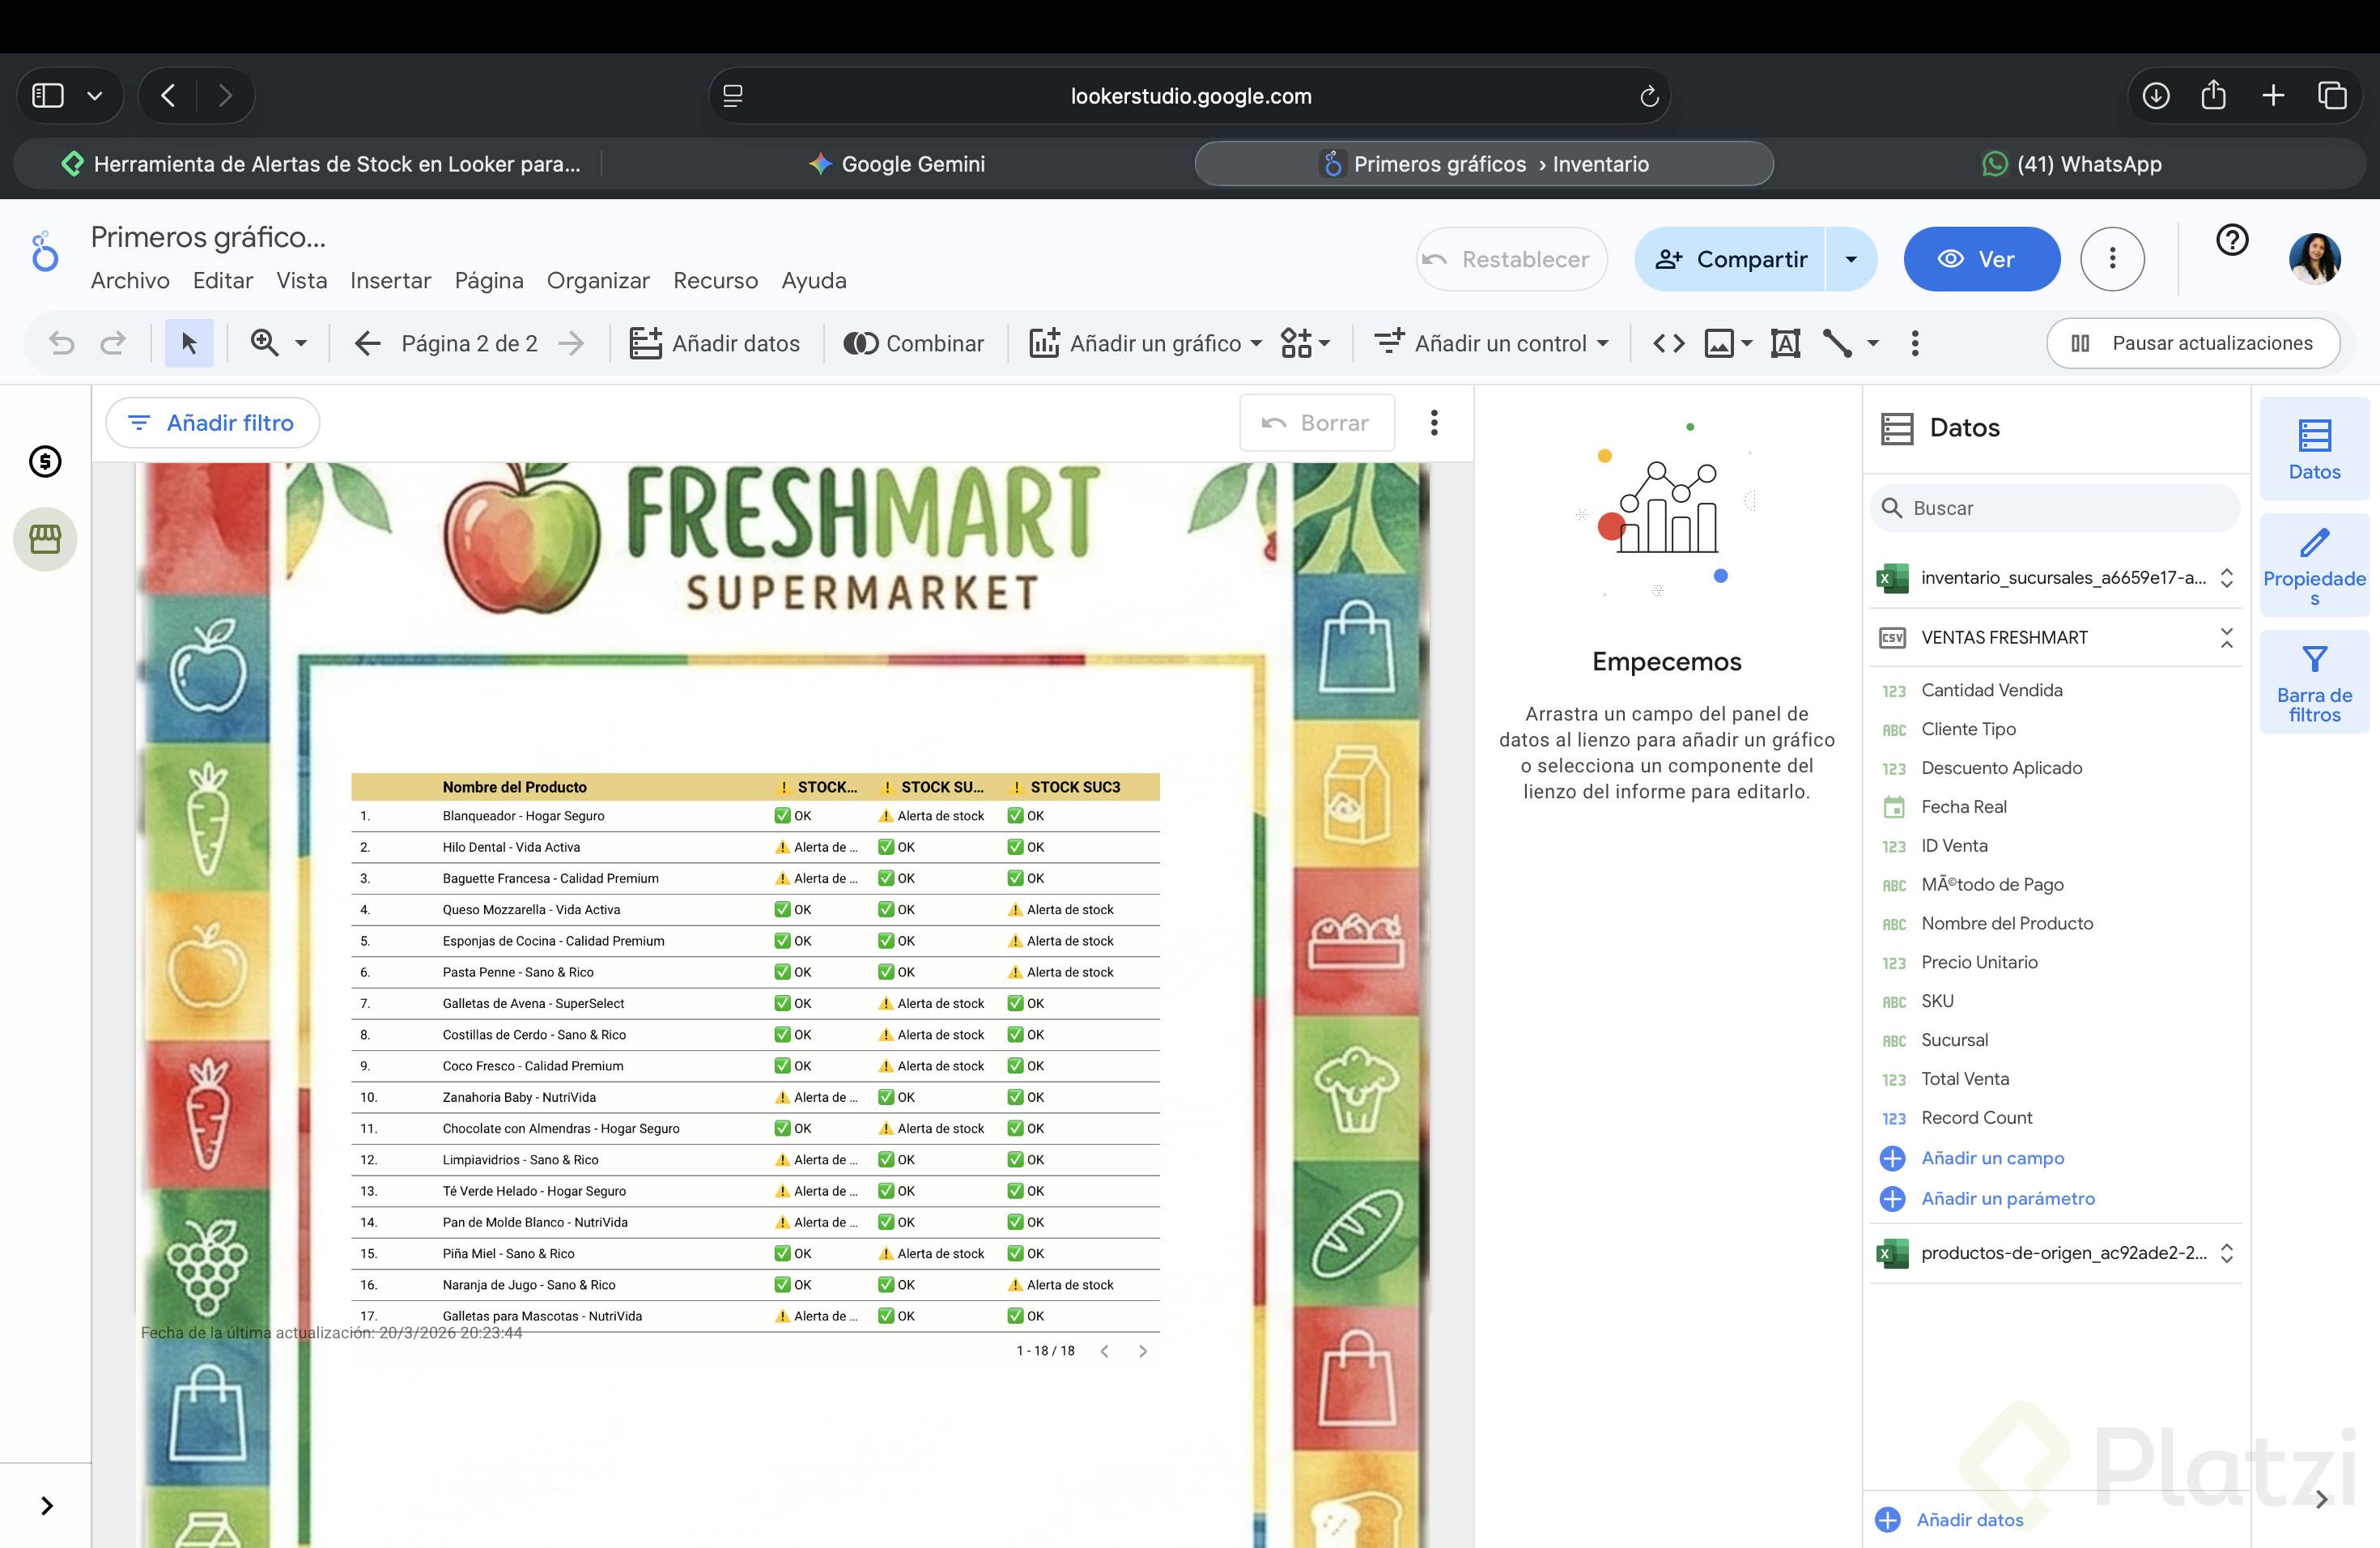The height and width of the screenshot is (1548, 2380).
Task: Collapse the VENTAS FRESHMART data source
Action: click(2226, 637)
